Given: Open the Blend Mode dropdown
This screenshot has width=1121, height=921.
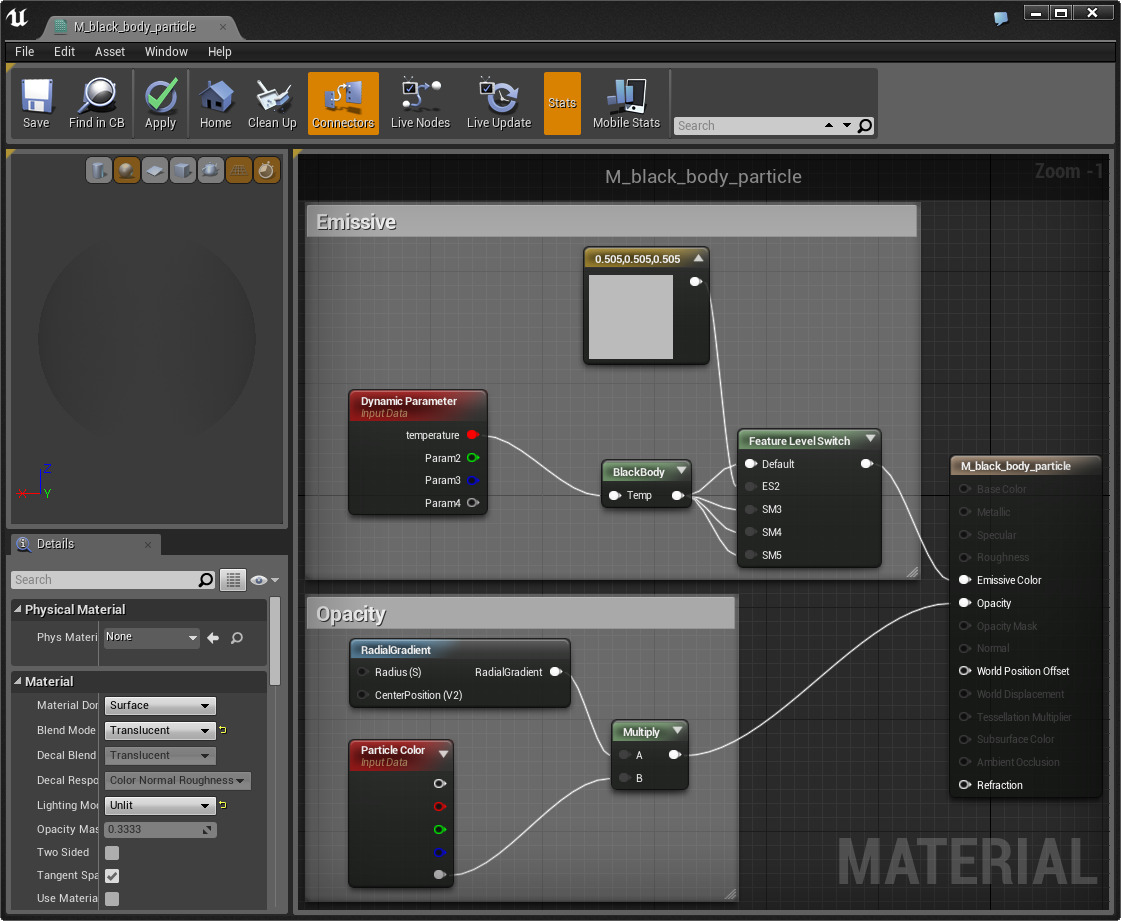Looking at the screenshot, I should [160, 731].
